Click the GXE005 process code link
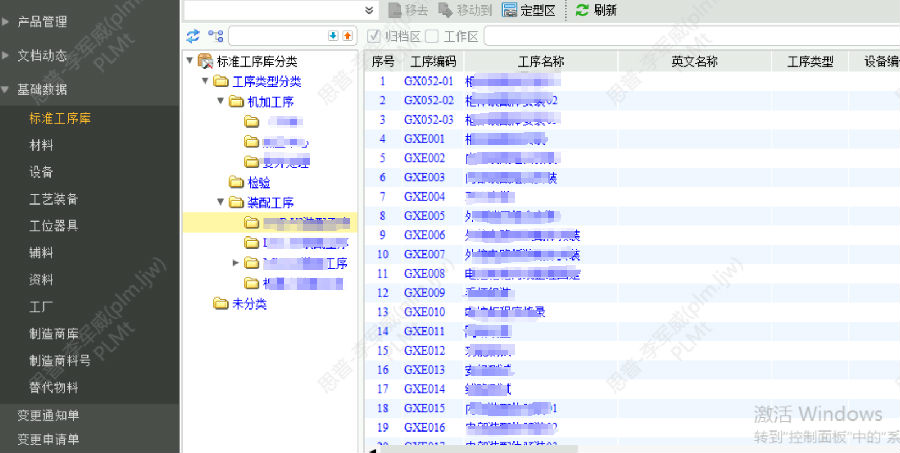This screenshot has height=453, width=900. [x=424, y=215]
